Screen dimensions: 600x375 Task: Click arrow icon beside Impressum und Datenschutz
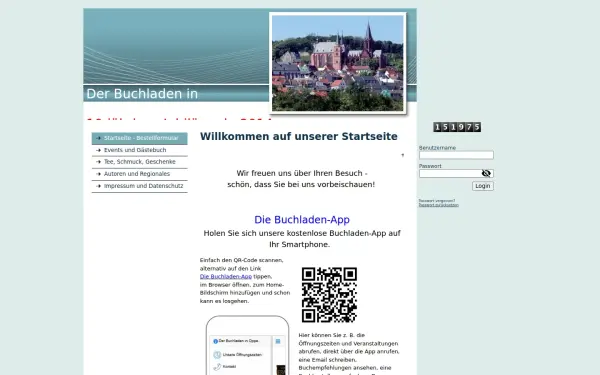[98, 186]
